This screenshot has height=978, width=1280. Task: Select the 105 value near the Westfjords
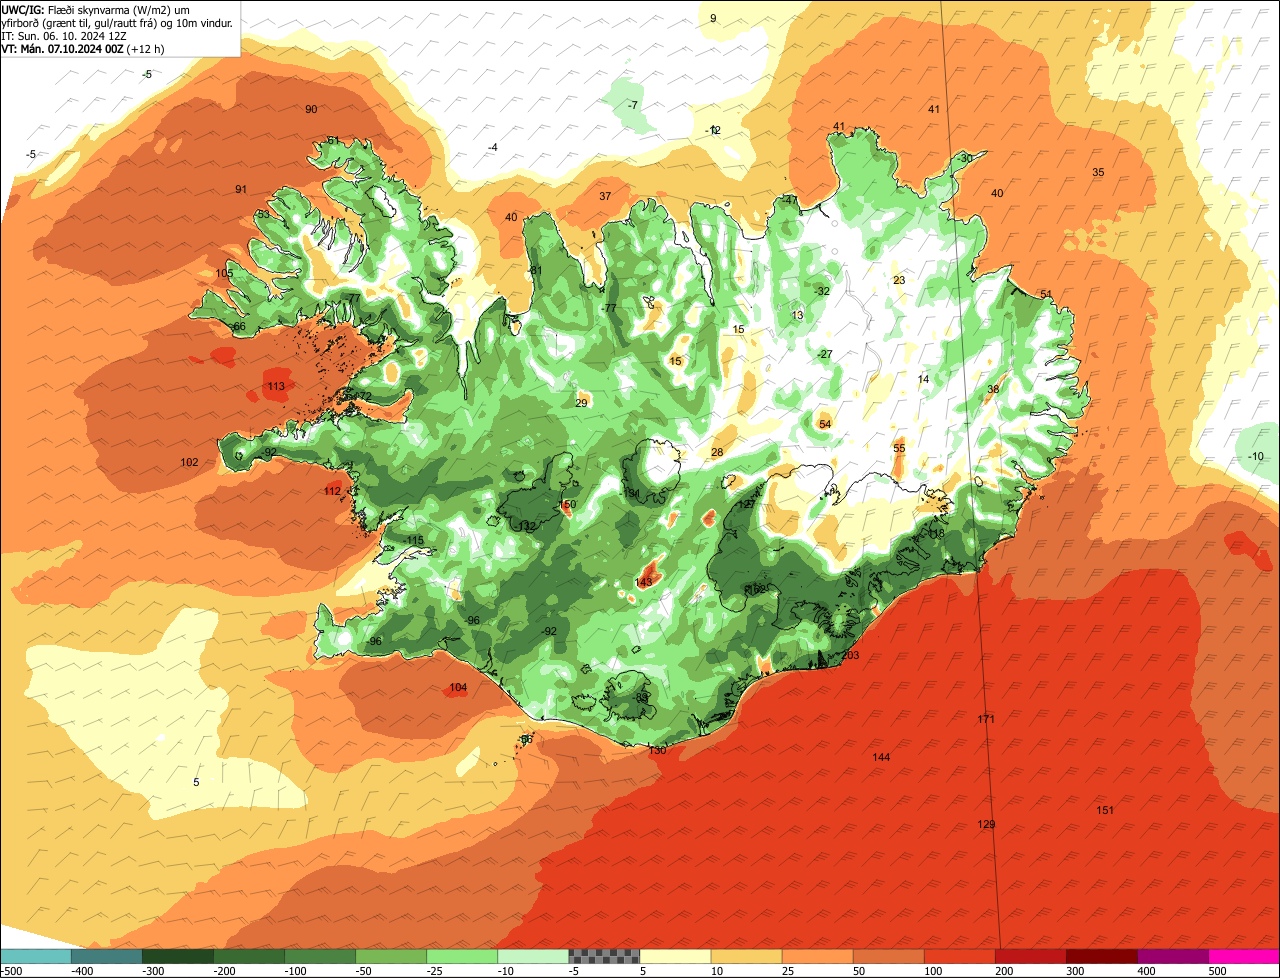click(224, 273)
